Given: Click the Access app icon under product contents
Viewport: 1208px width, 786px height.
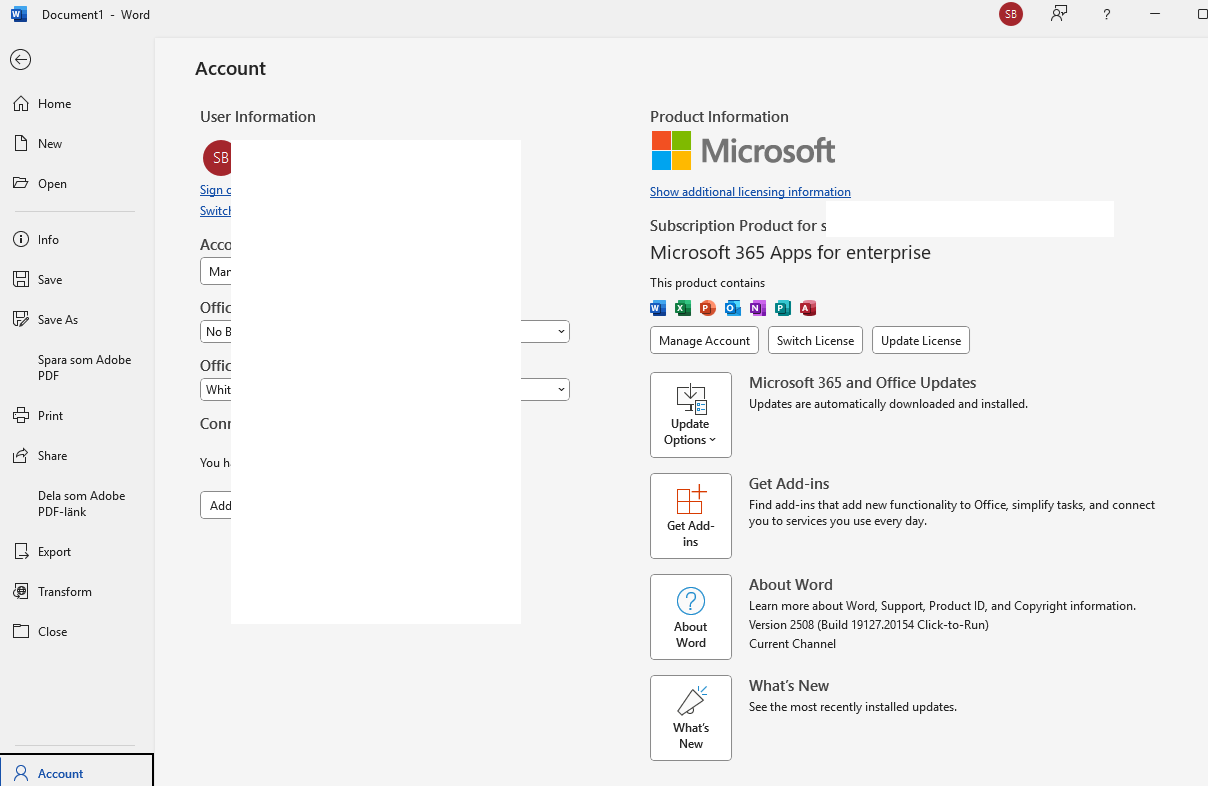Looking at the screenshot, I should [808, 308].
